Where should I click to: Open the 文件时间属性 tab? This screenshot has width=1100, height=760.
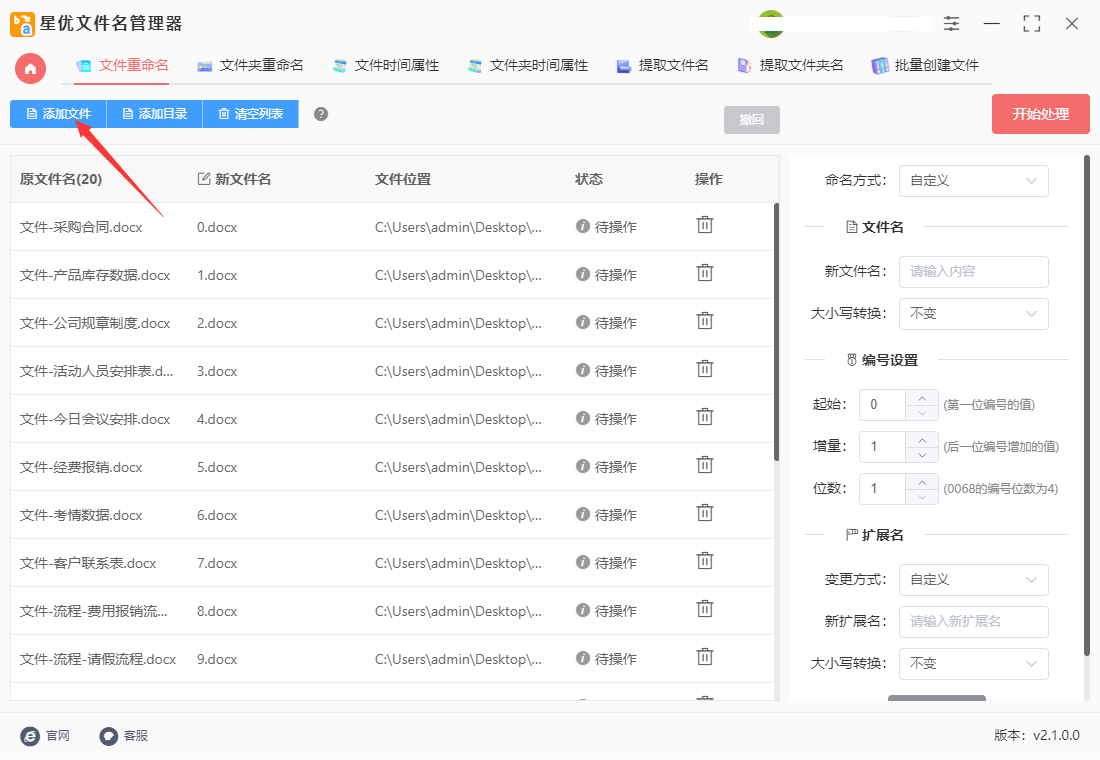[x=385, y=65]
